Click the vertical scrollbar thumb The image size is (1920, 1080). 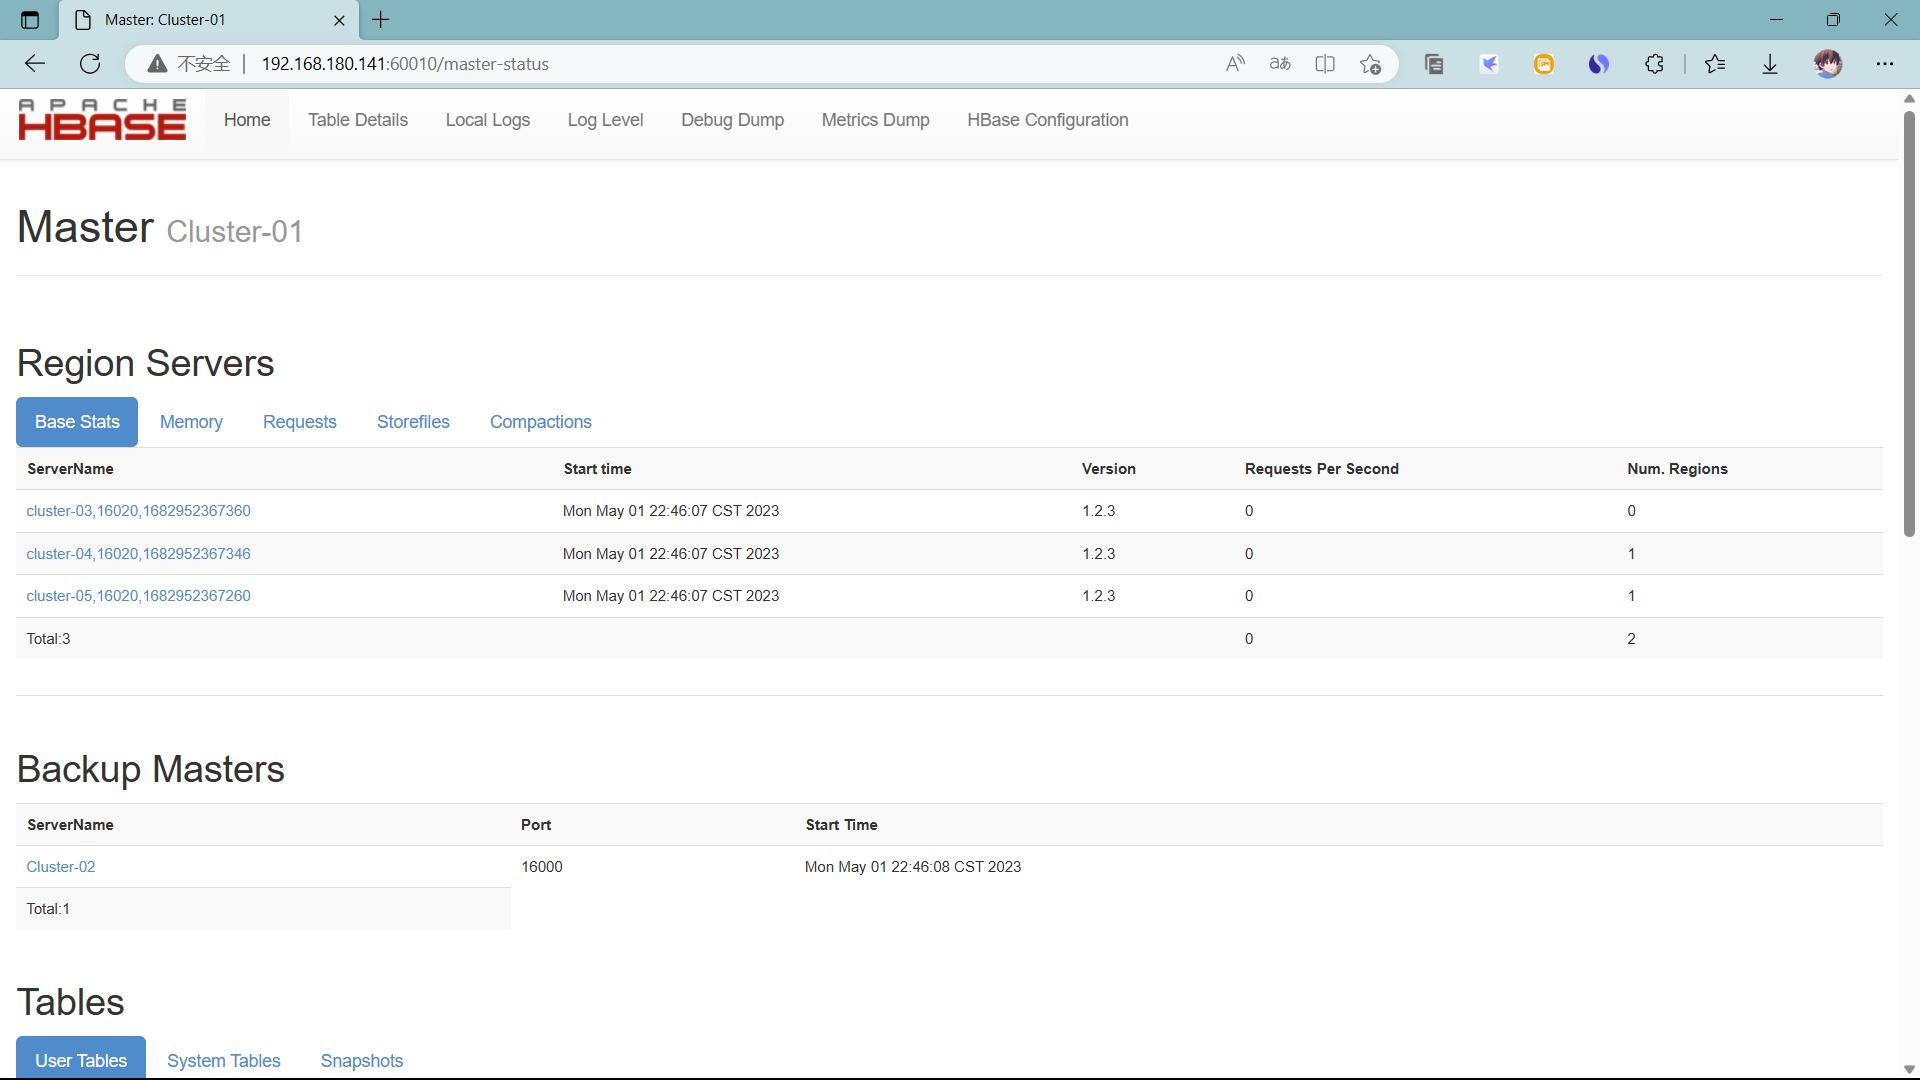(x=1909, y=323)
